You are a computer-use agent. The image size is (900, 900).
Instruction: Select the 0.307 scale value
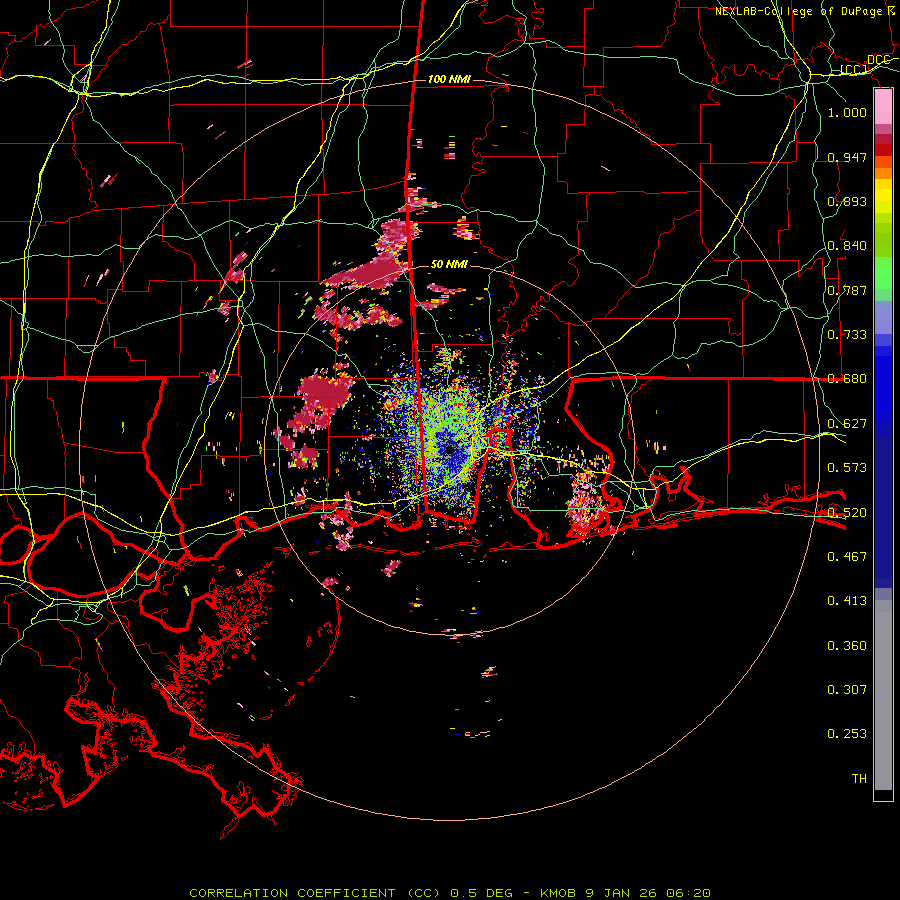847,690
